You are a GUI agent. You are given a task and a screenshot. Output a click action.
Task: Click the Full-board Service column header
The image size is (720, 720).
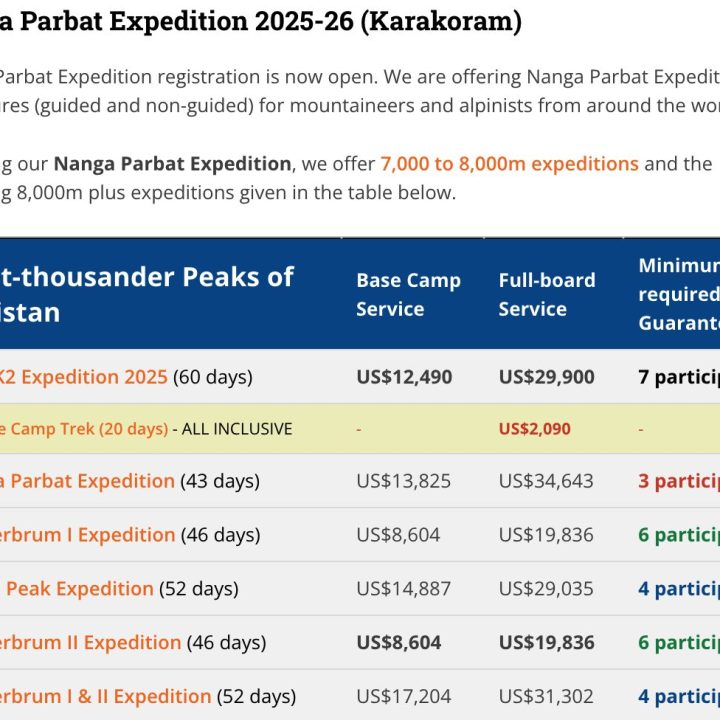[546, 295]
